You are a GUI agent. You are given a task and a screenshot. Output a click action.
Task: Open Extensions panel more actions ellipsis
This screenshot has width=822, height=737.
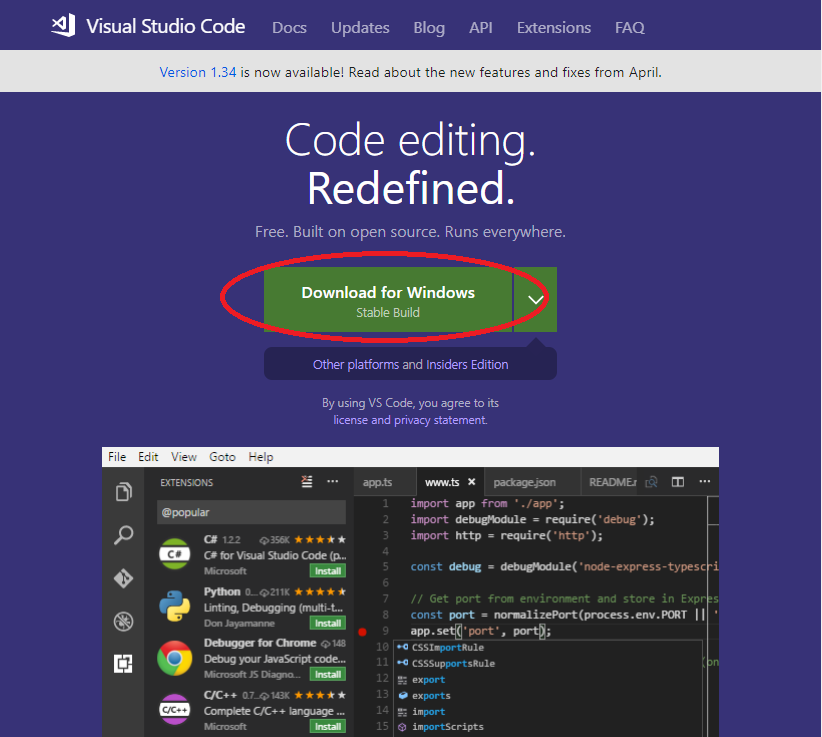pyautogui.click(x=332, y=481)
